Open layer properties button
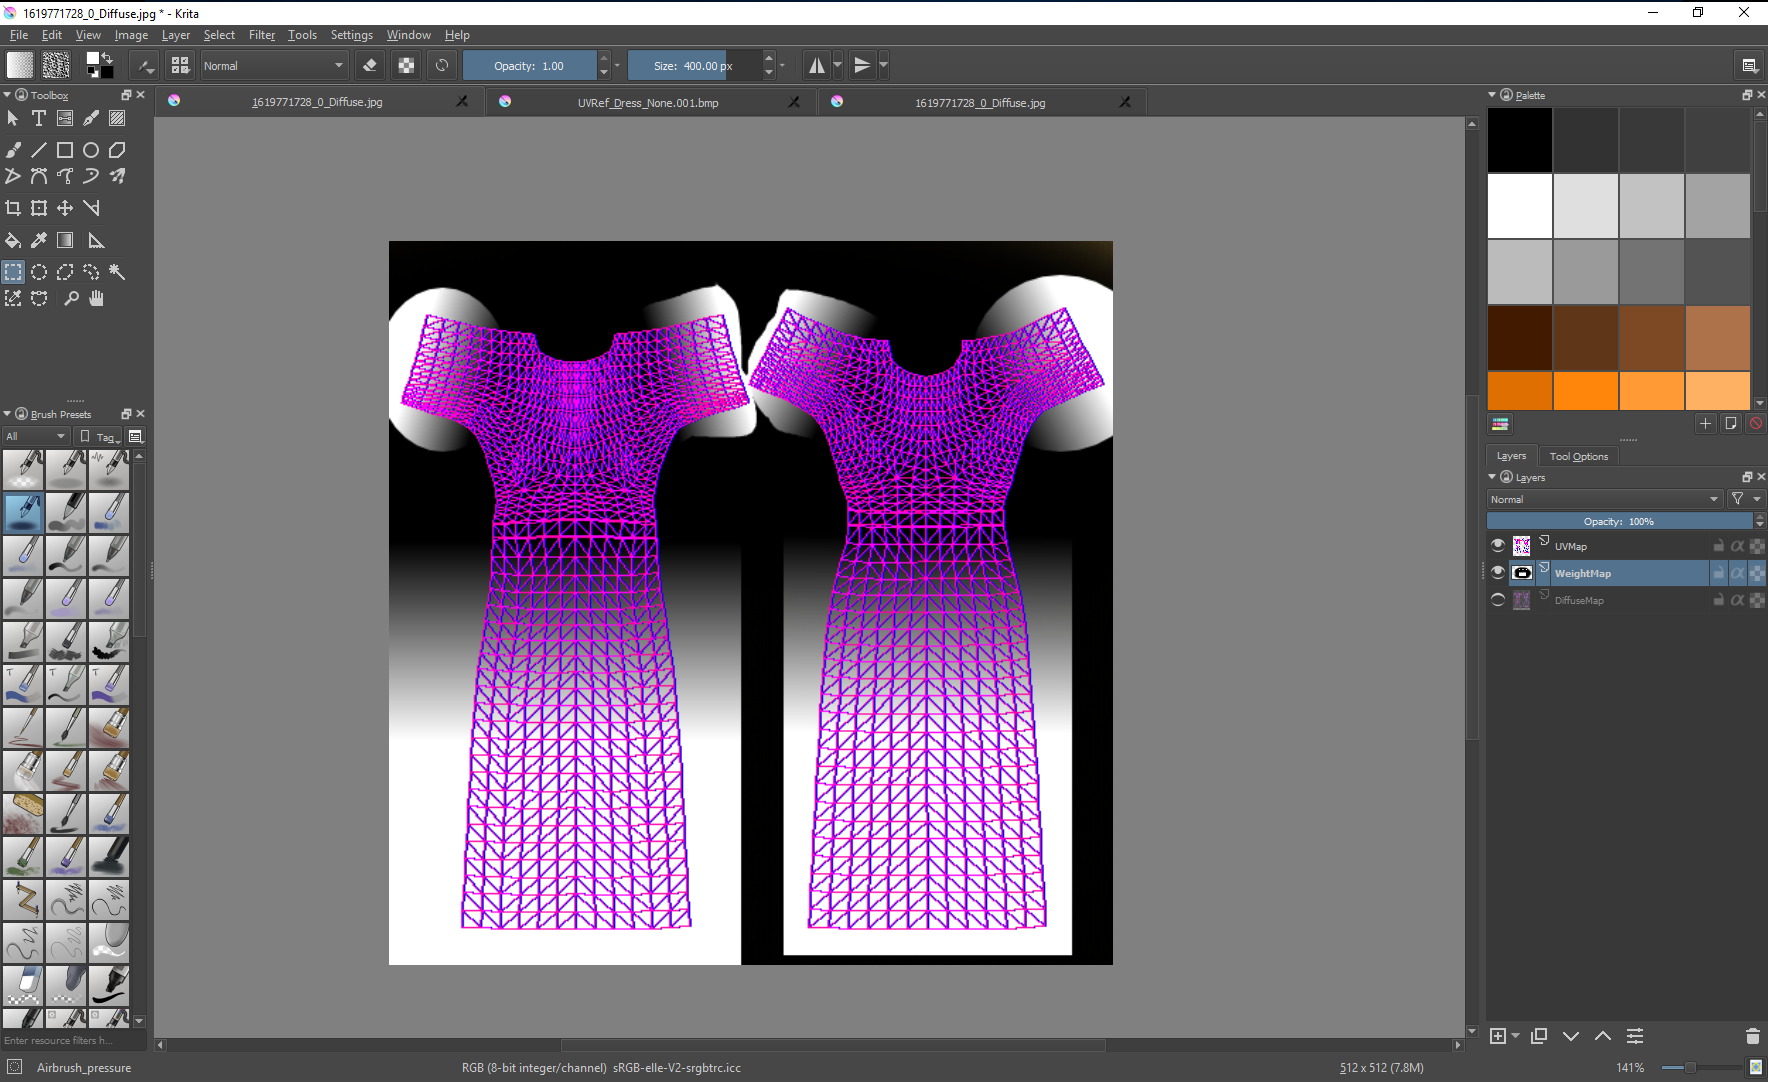This screenshot has width=1768, height=1082. tap(1635, 1036)
